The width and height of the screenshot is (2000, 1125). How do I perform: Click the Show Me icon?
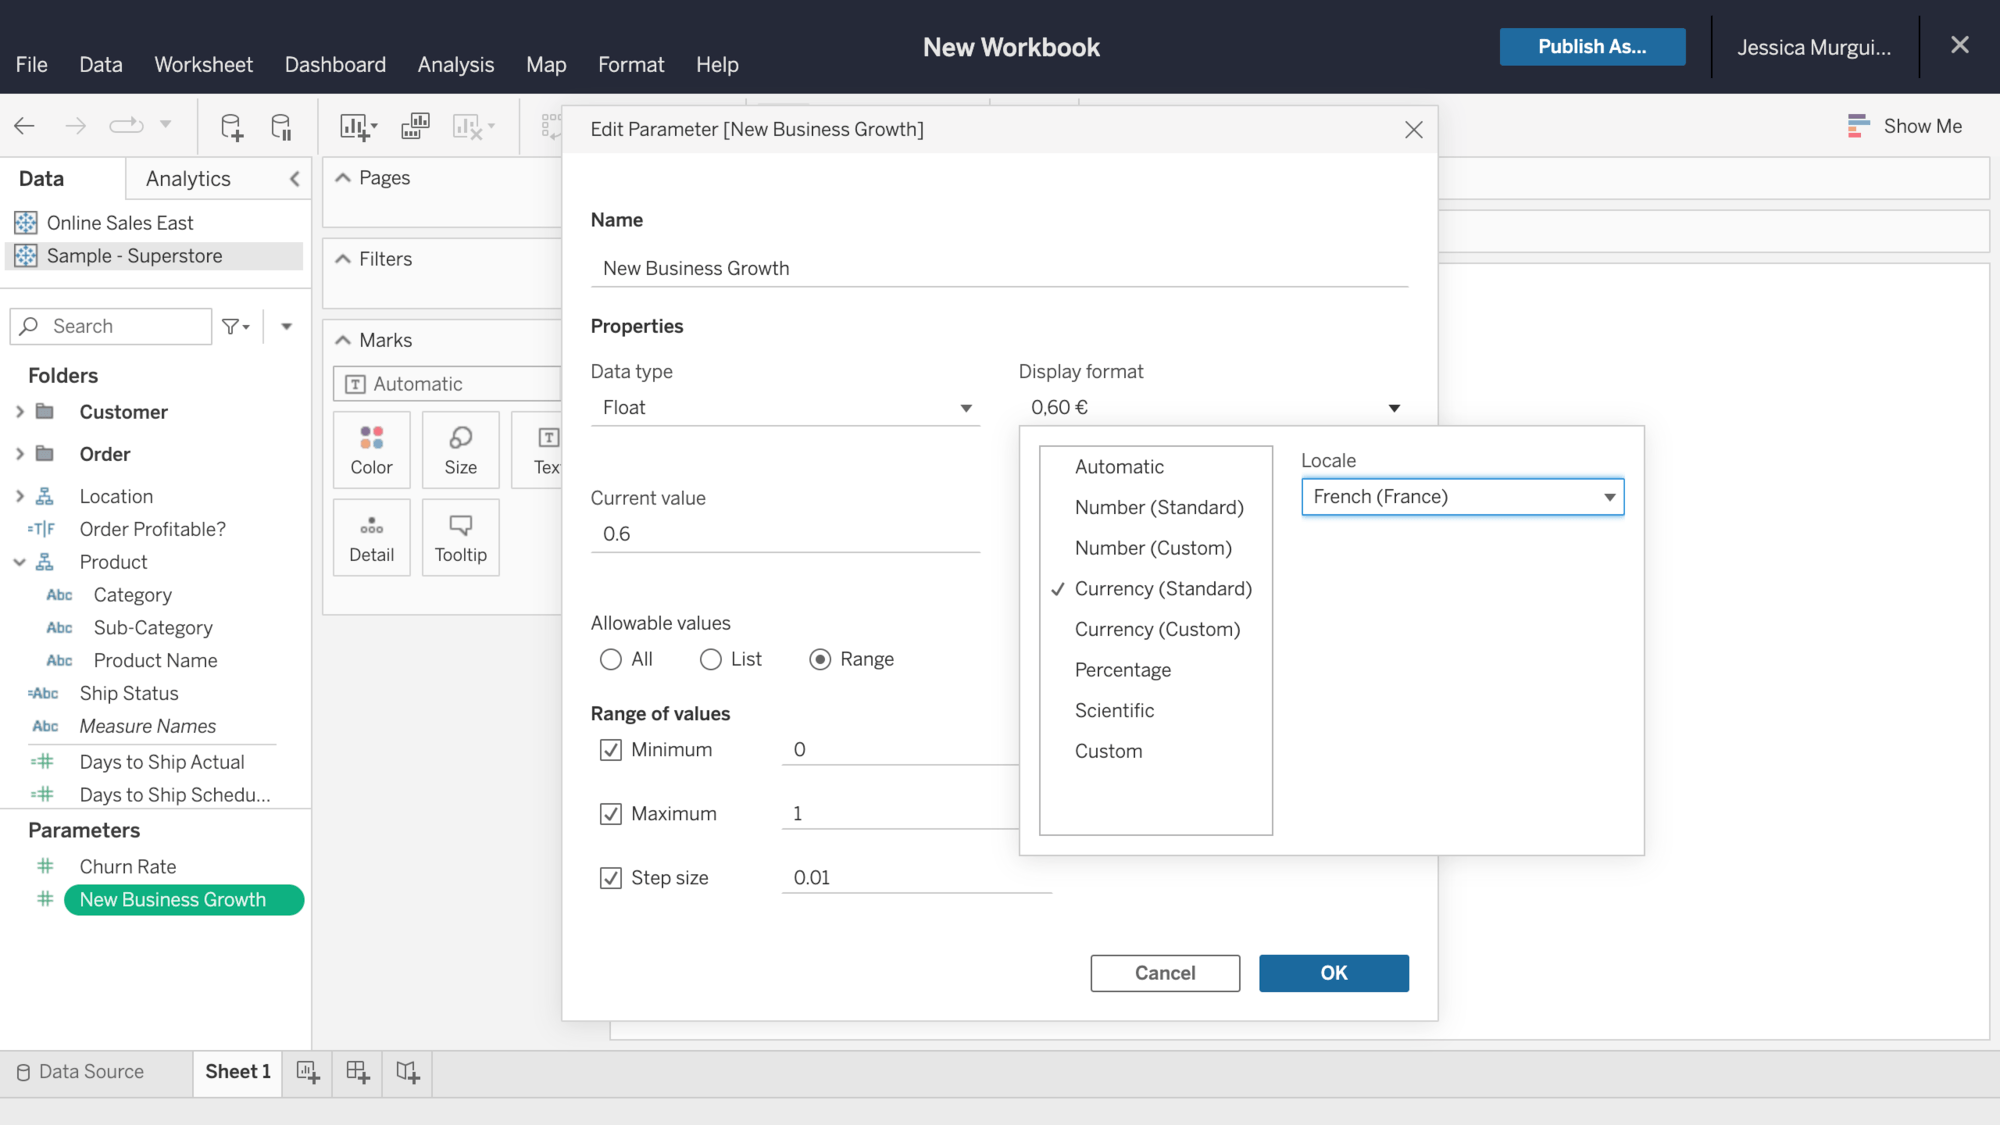coord(1858,126)
